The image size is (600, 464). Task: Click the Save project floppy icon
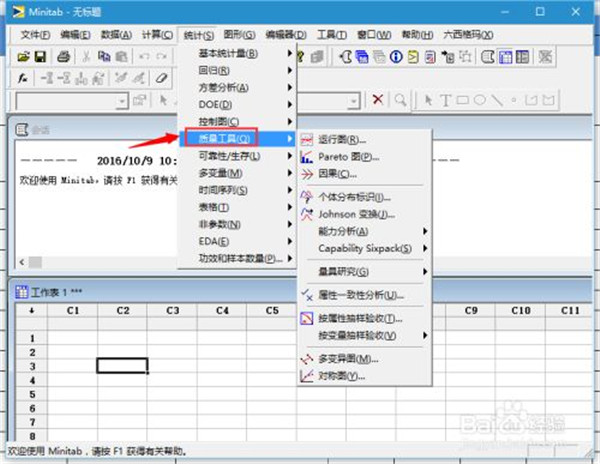(x=40, y=57)
